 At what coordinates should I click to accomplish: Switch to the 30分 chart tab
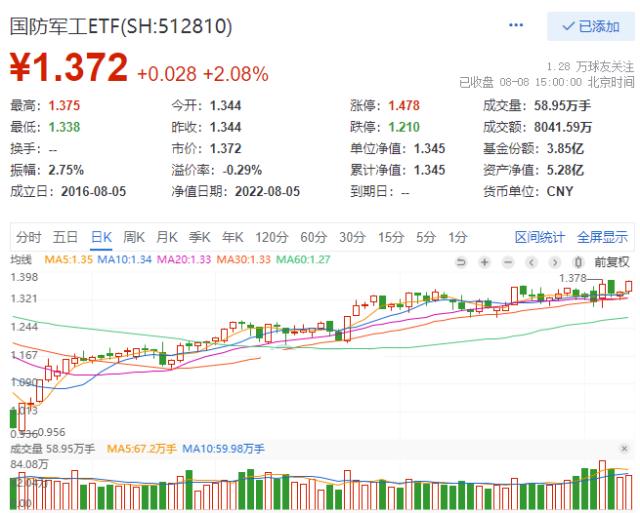point(352,237)
